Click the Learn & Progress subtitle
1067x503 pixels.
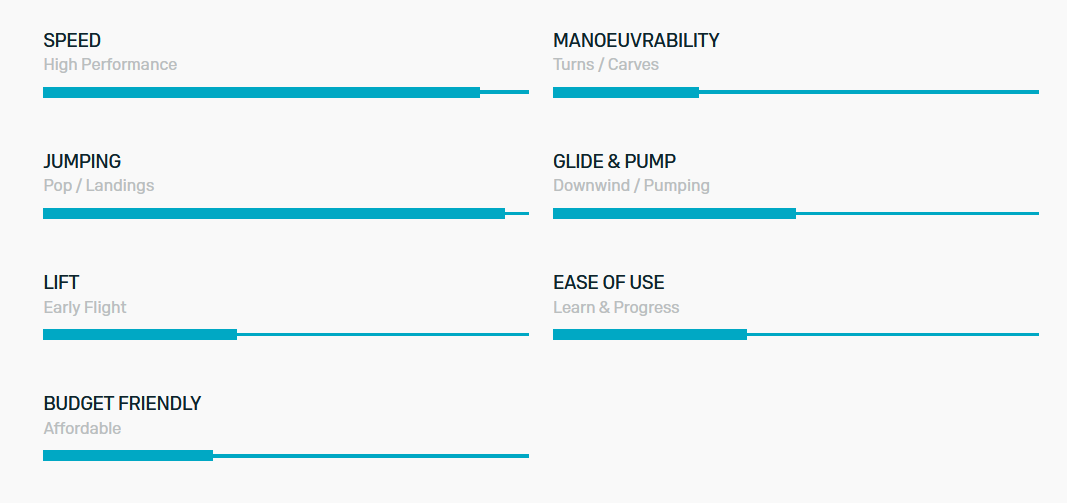[617, 308]
